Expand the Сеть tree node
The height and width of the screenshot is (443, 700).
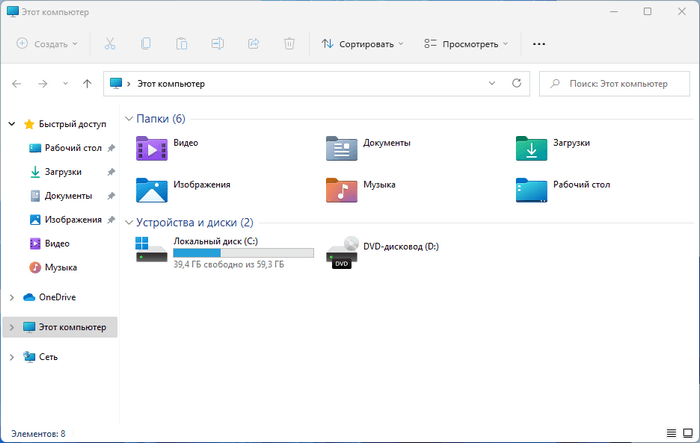(x=12, y=357)
